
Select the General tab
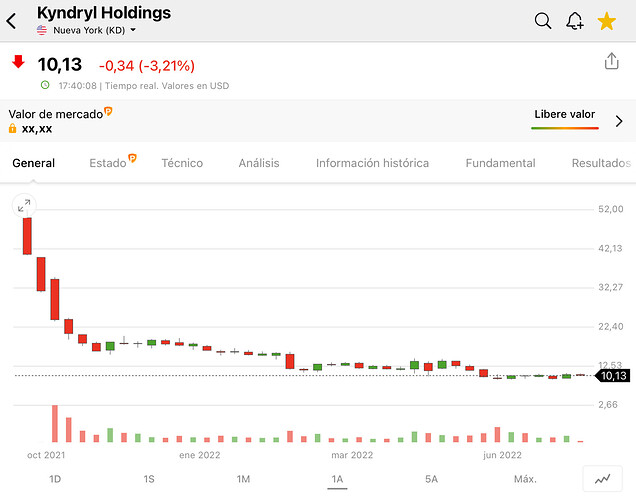click(x=34, y=163)
